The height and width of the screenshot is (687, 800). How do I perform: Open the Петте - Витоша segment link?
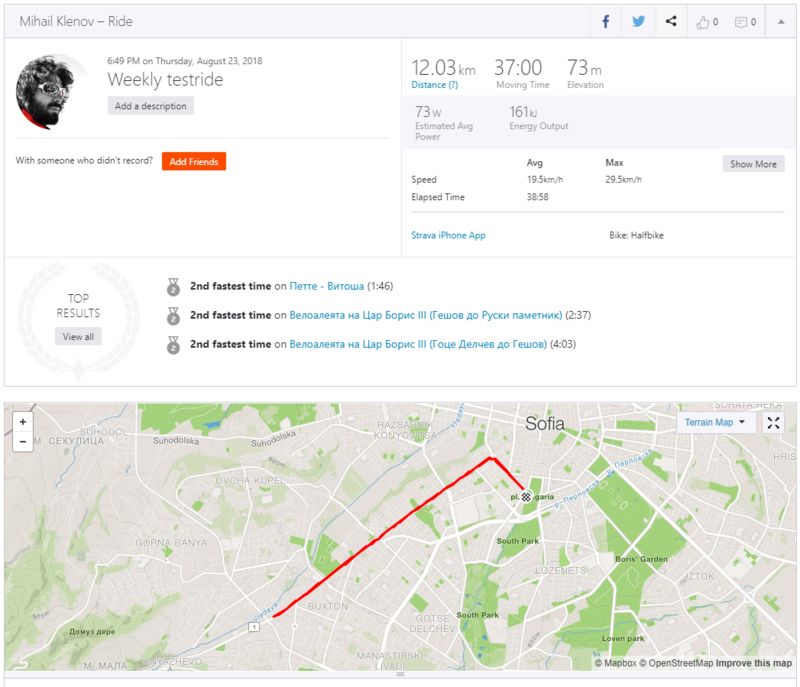(x=327, y=286)
